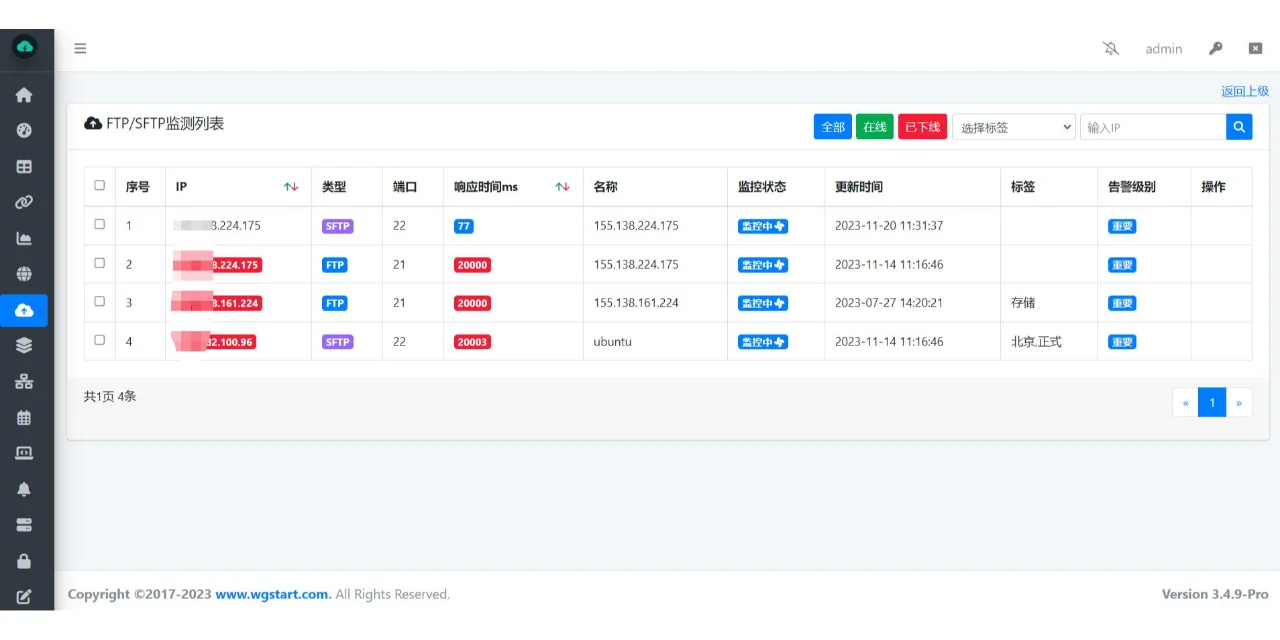Click the 2023-07-27 14:20:21 update time
The width and height of the screenshot is (1280, 640).
(889, 302)
